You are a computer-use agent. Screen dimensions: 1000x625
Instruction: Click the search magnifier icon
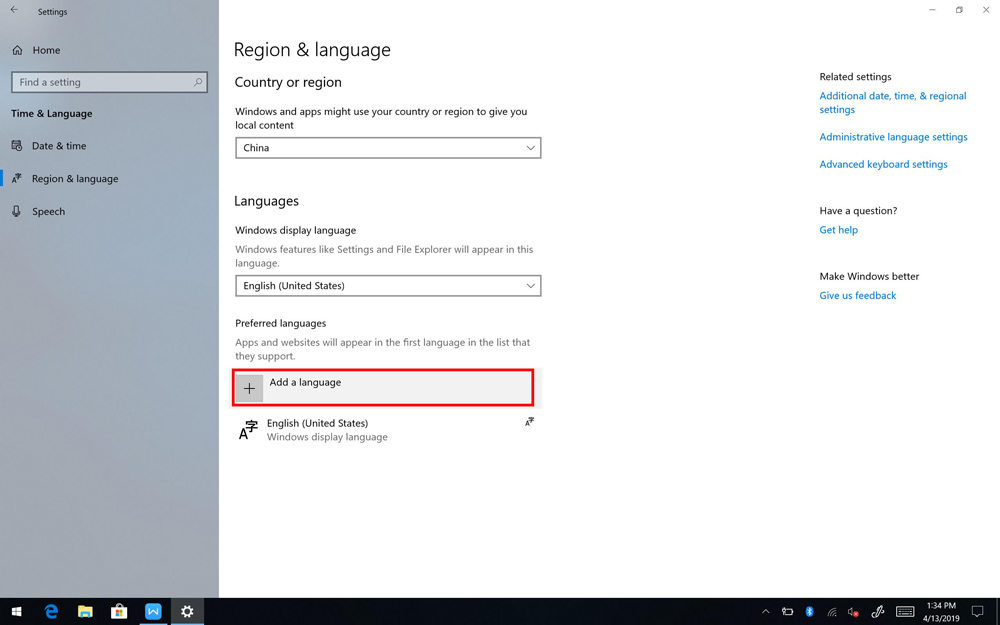(x=198, y=83)
